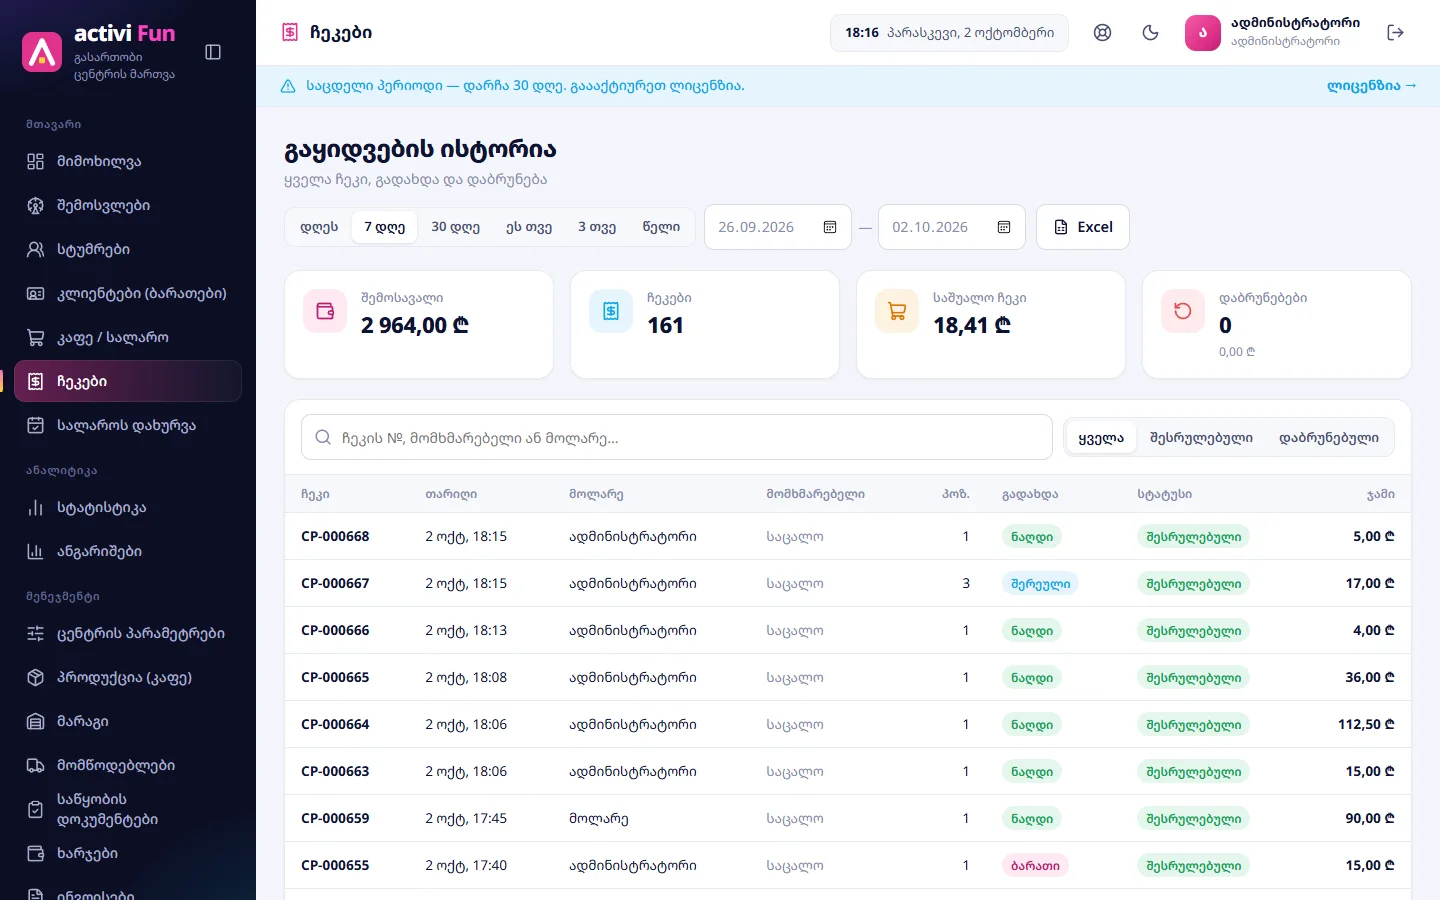Filter receipts by დაბრუნებული status

click(x=1328, y=438)
